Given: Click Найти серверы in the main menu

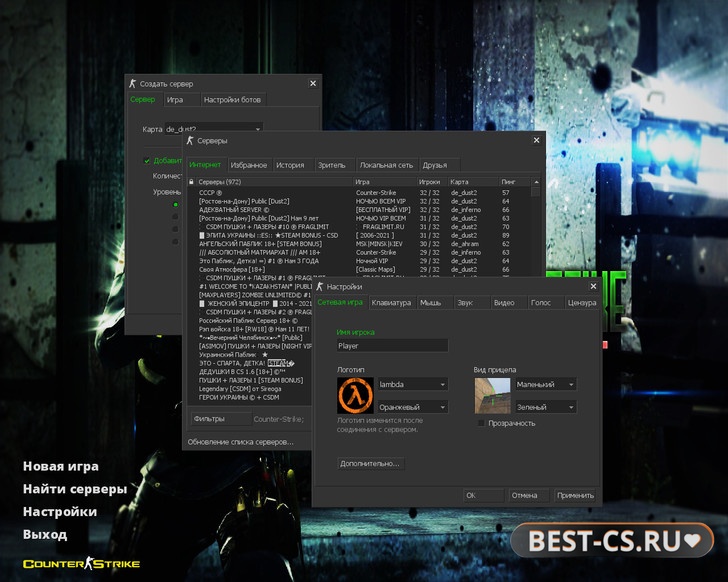Looking at the screenshot, I should point(75,489).
